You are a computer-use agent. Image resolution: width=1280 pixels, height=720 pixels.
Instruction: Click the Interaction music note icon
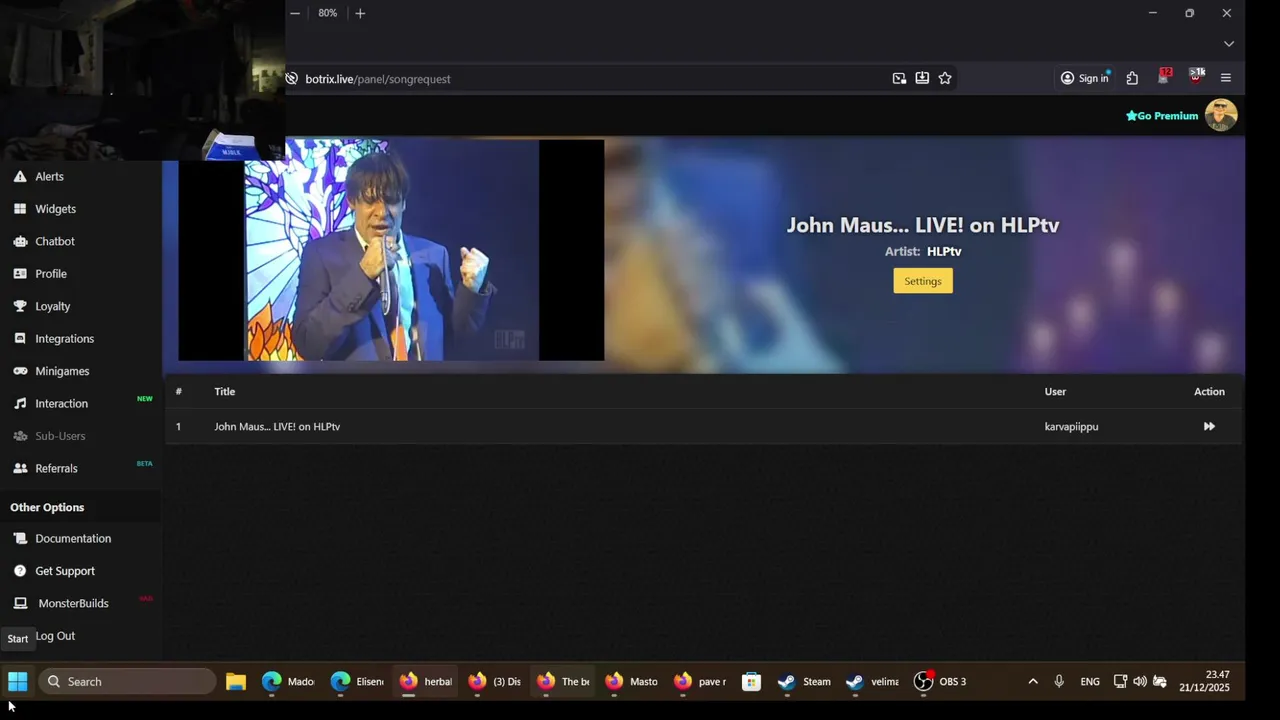[x=20, y=404]
